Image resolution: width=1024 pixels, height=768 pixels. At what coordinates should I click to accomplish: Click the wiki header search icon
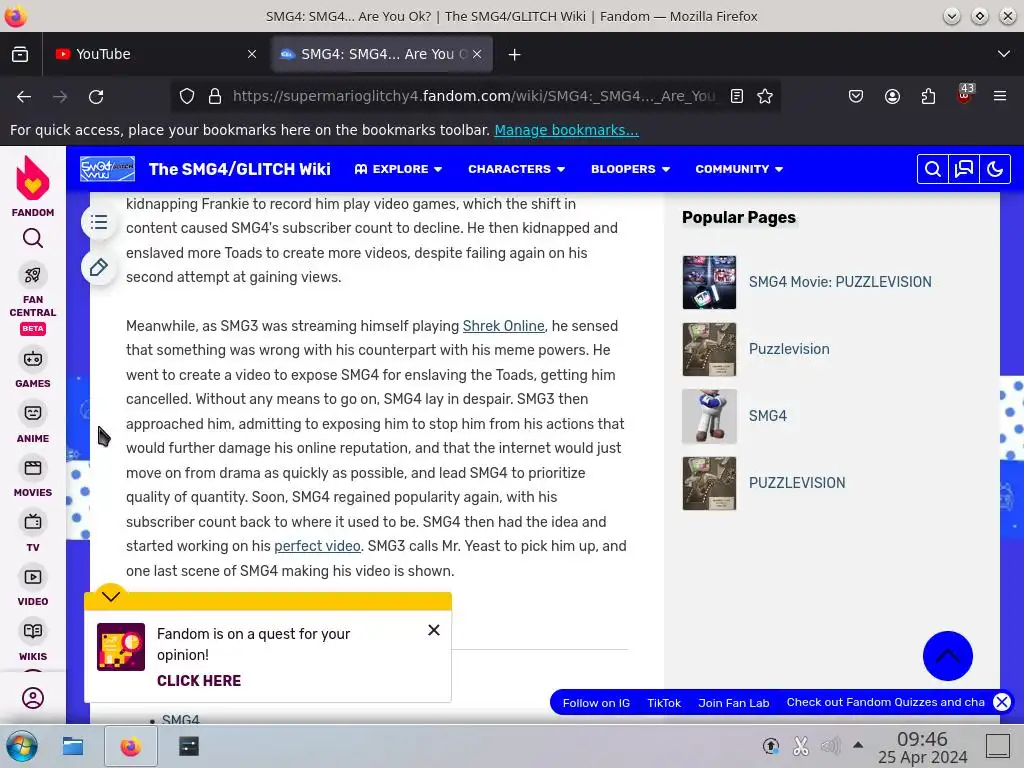933,169
